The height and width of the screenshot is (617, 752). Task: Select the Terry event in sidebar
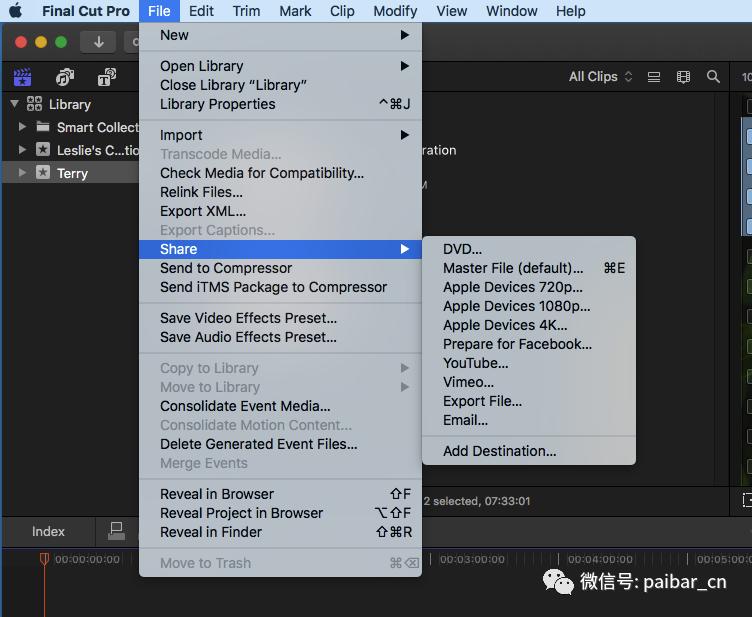[x=72, y=173]
